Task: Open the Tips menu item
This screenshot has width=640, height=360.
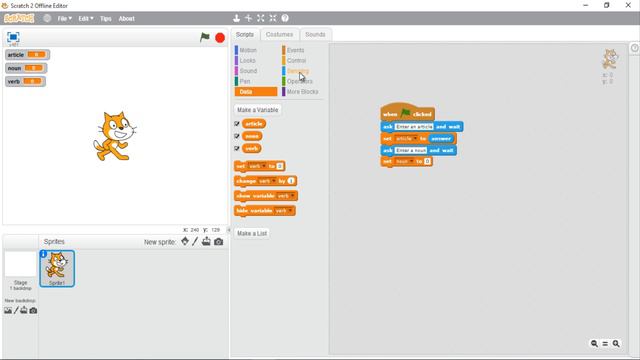Action: pyautogui.click(x=106, y=18)
